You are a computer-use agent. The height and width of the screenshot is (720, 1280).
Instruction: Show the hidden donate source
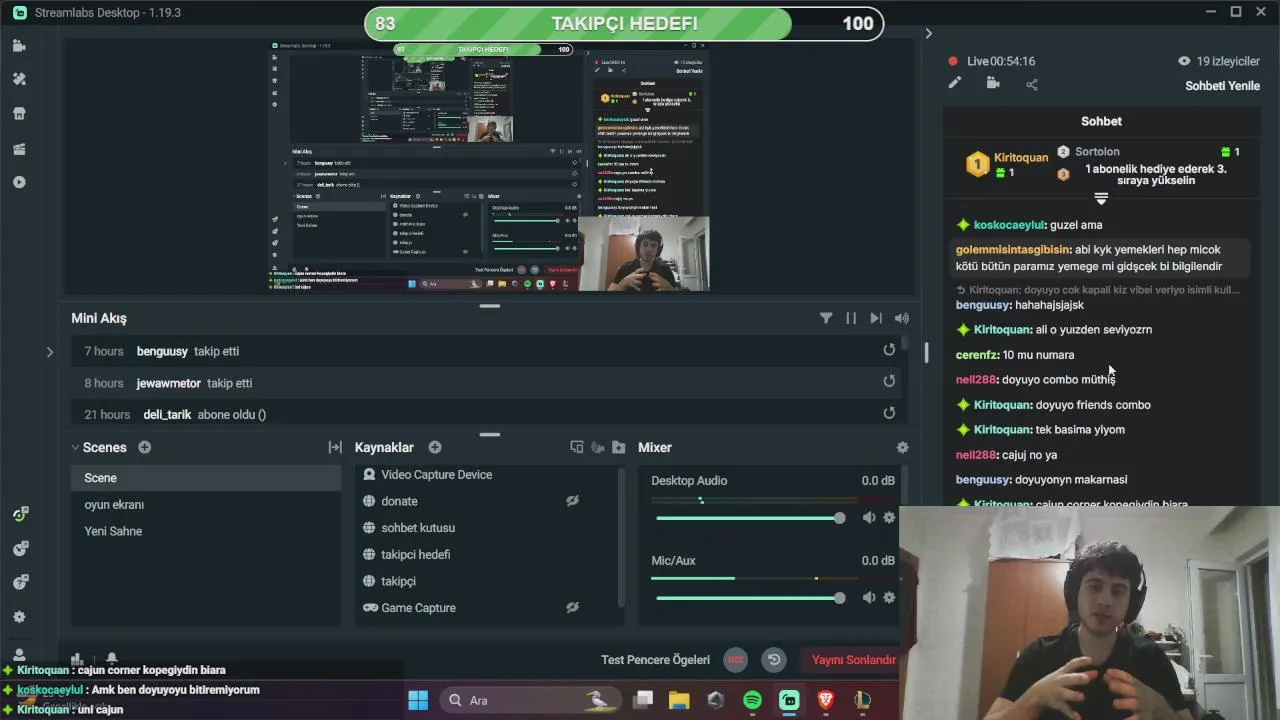tap(572, 501)
